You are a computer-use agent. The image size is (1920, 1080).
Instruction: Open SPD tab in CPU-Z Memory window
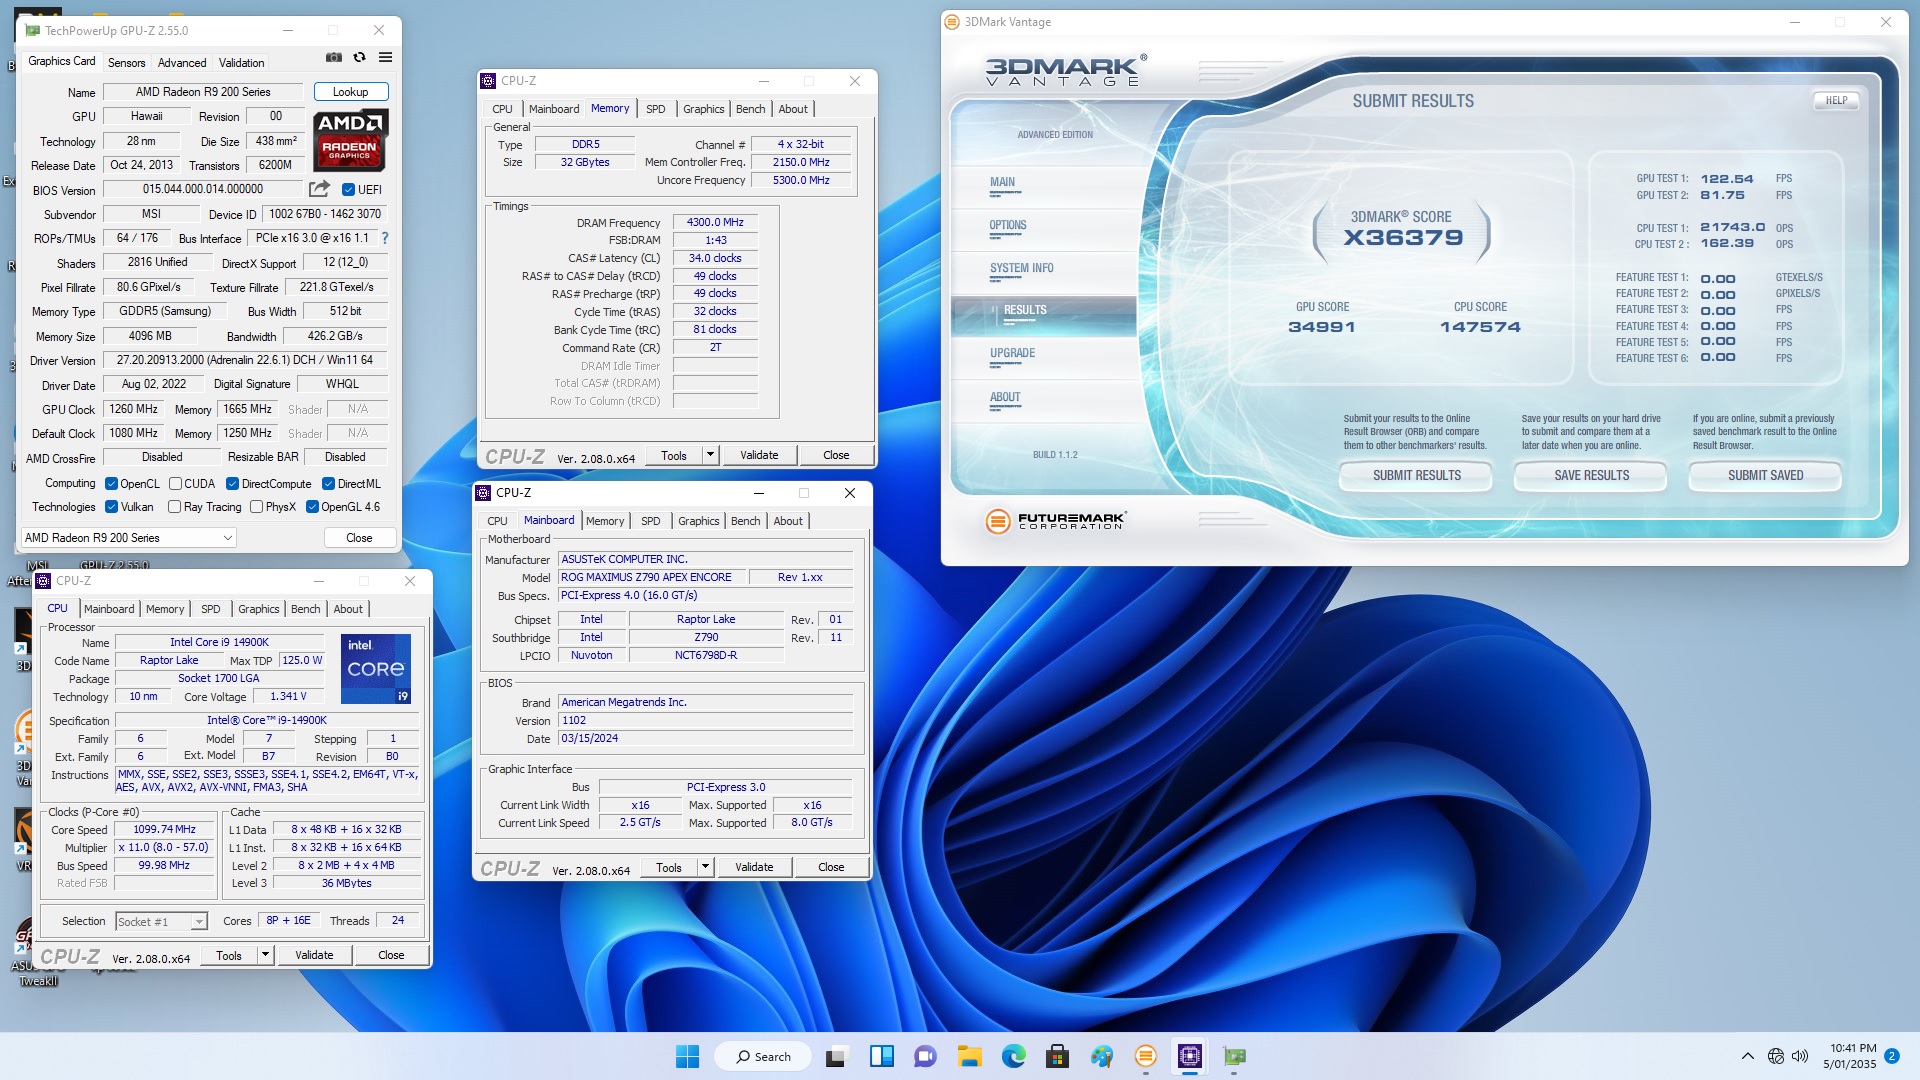coord(656,109)
